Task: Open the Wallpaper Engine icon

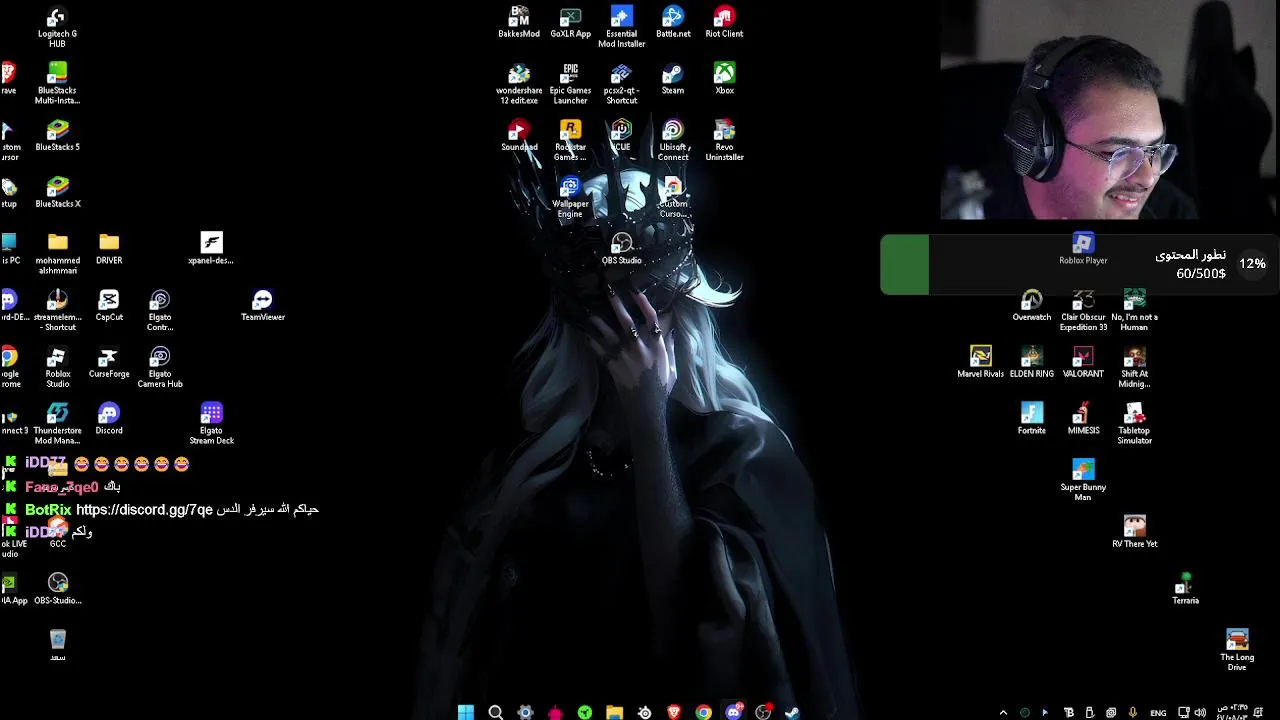Action: tap(570, 198)
